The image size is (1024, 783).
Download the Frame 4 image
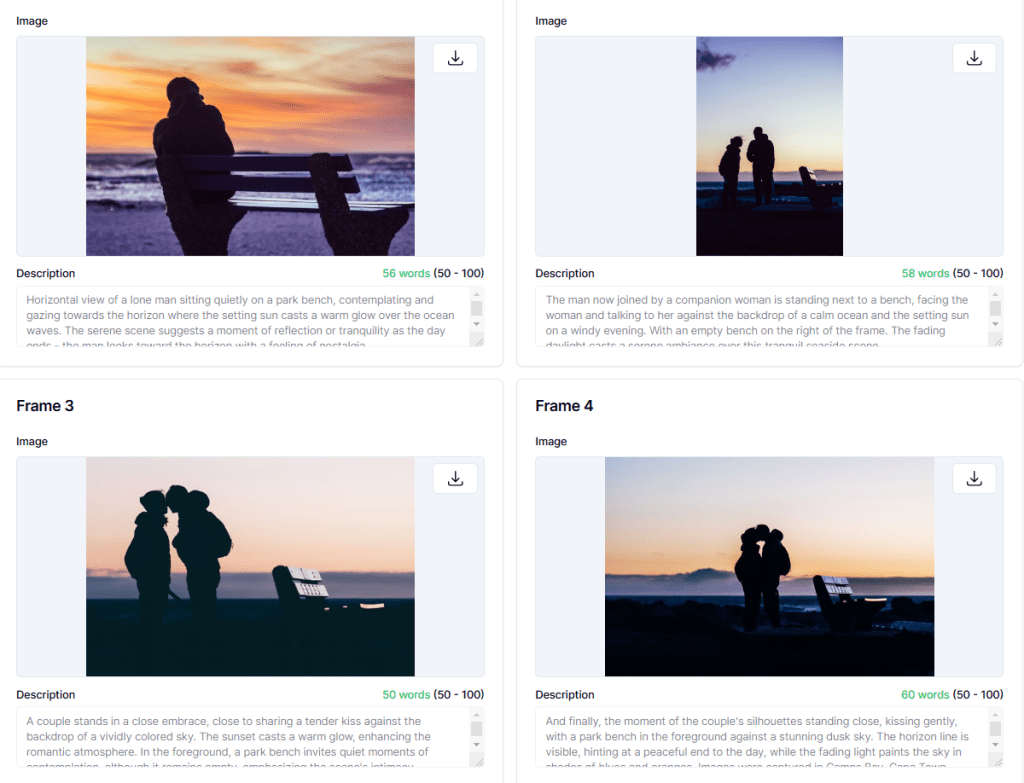974,478
